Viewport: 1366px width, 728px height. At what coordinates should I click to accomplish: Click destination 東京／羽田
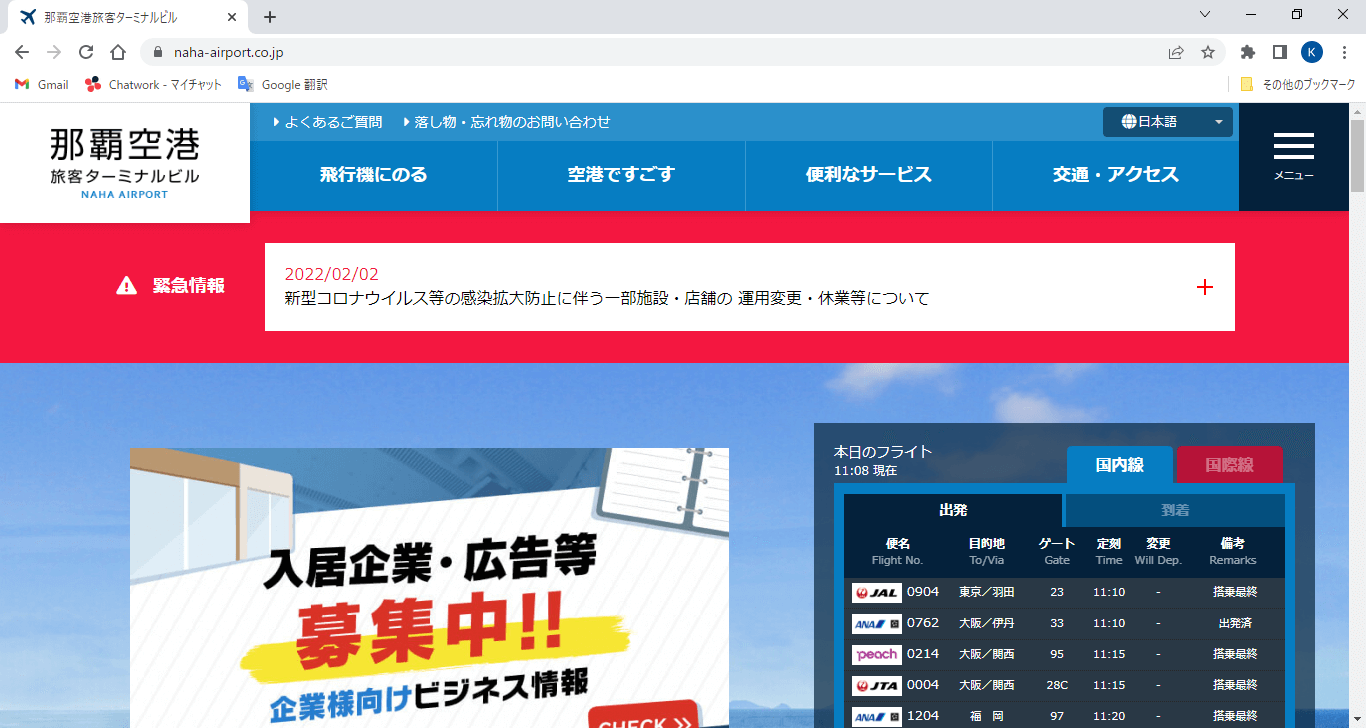pyautogui.click(x=987, y=592)
